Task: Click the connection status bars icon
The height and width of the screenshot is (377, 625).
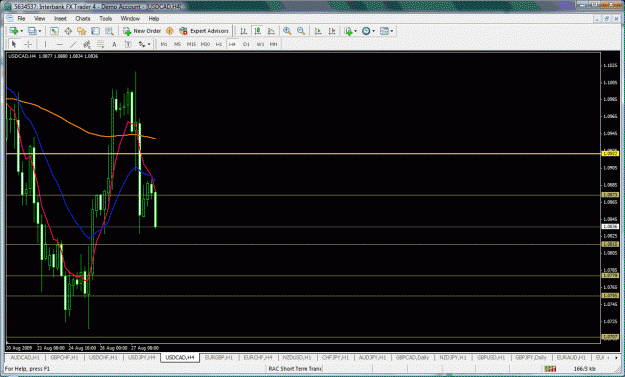Action: (x=550, y=369)
